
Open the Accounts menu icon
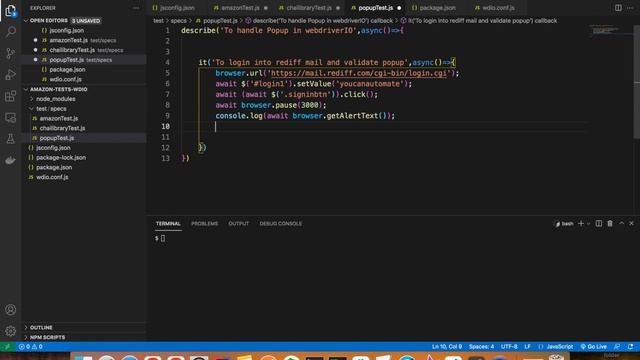tap(11, 310)
